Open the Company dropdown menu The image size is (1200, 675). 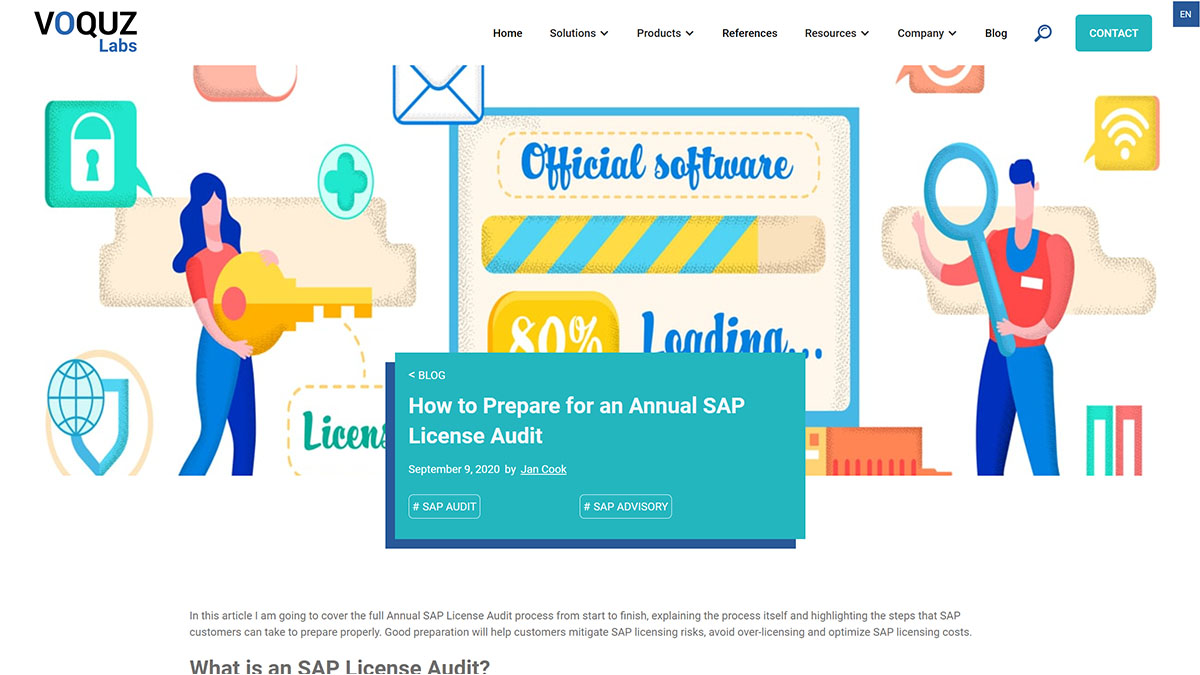pos(926,33)
